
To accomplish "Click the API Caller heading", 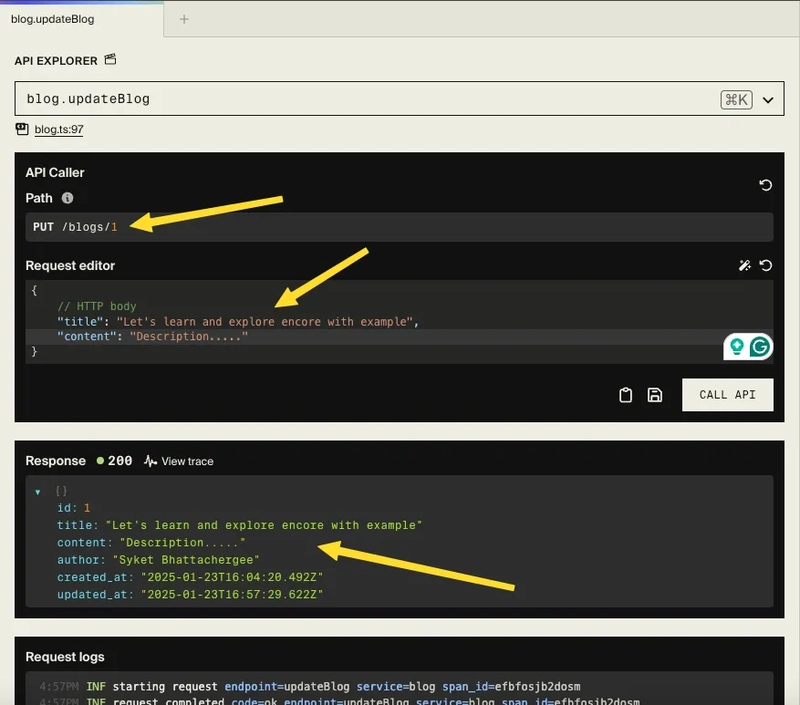I will 55,172.
